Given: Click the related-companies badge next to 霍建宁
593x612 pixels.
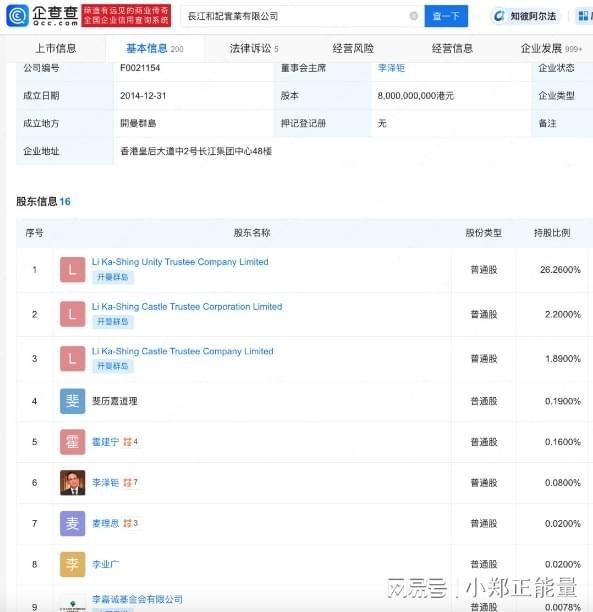Looking at the screenshot, I should click(x=130, y=442).
